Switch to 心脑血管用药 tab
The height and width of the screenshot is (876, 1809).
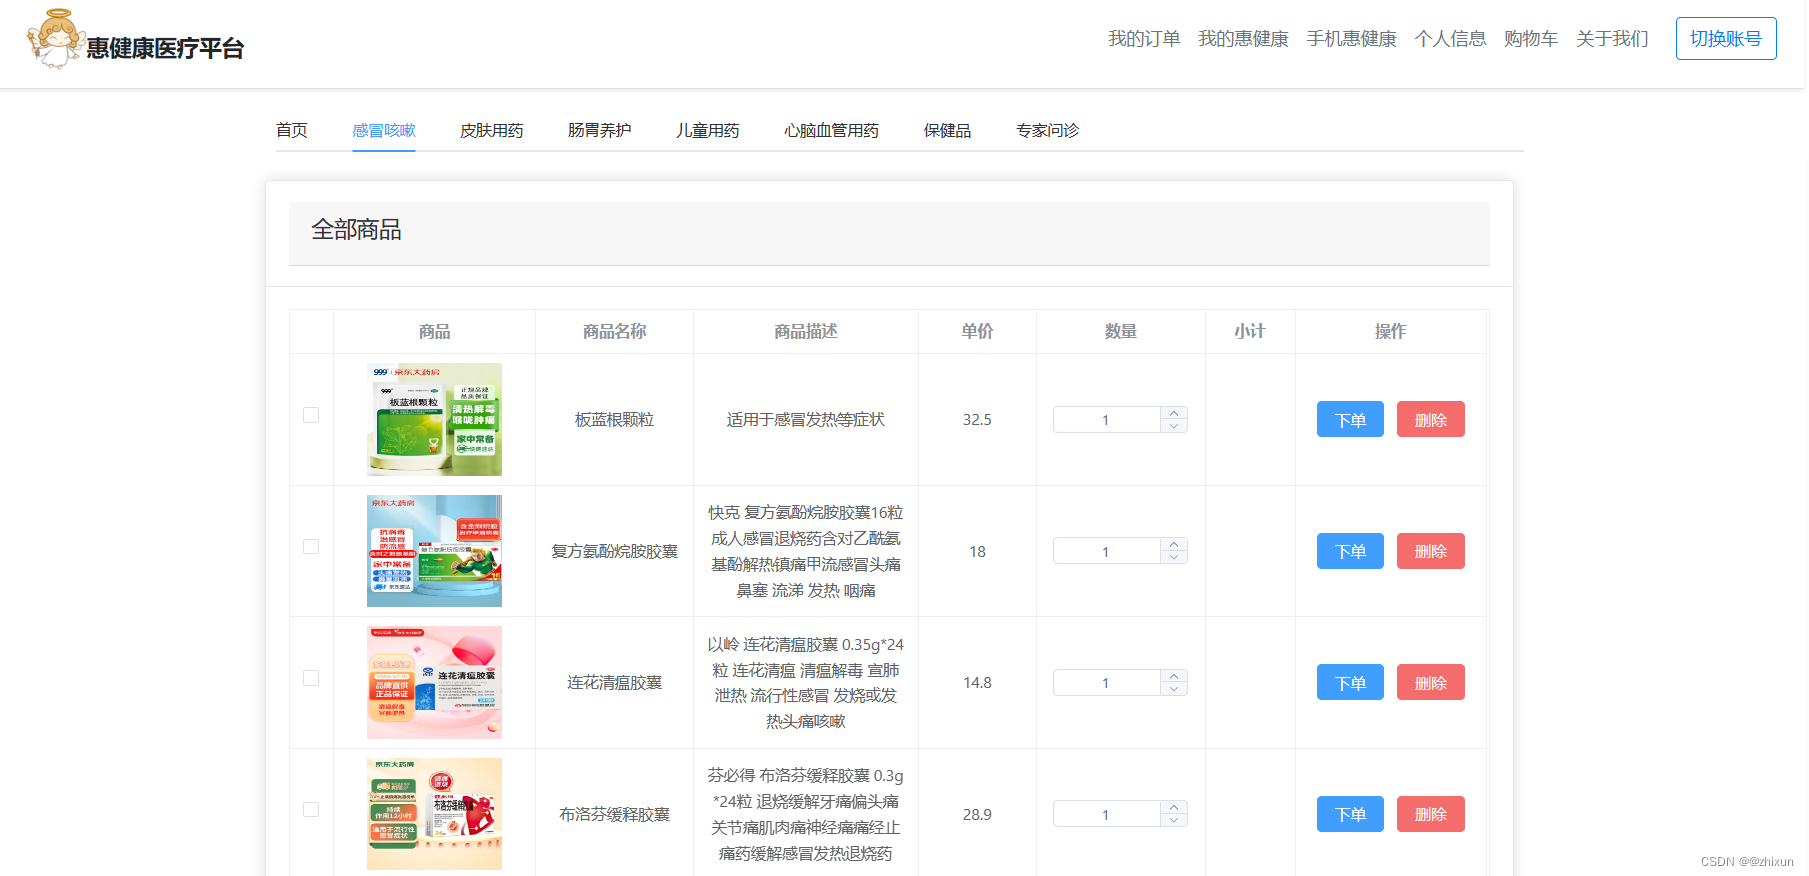pos(832,130)
